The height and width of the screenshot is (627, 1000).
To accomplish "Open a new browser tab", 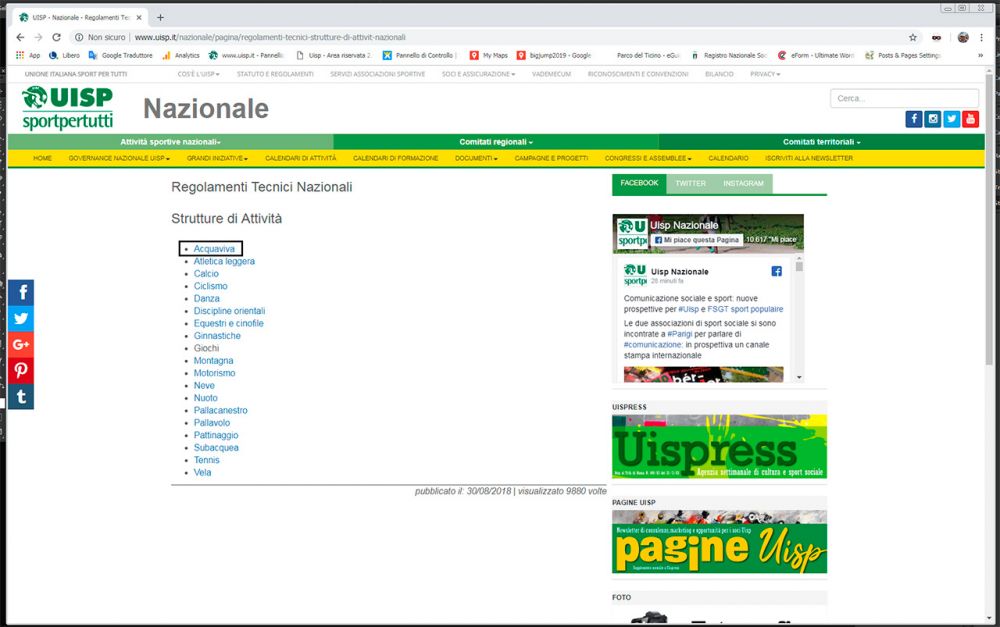I will [160, 17].
